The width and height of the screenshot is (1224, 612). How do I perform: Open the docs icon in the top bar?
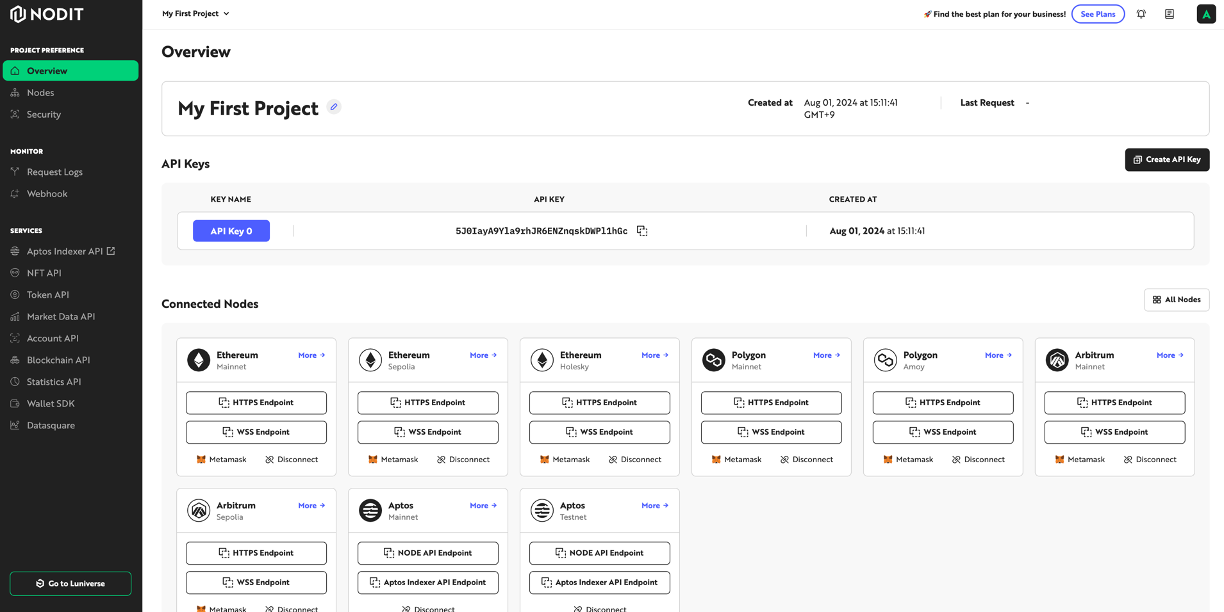pos(1169,14)
